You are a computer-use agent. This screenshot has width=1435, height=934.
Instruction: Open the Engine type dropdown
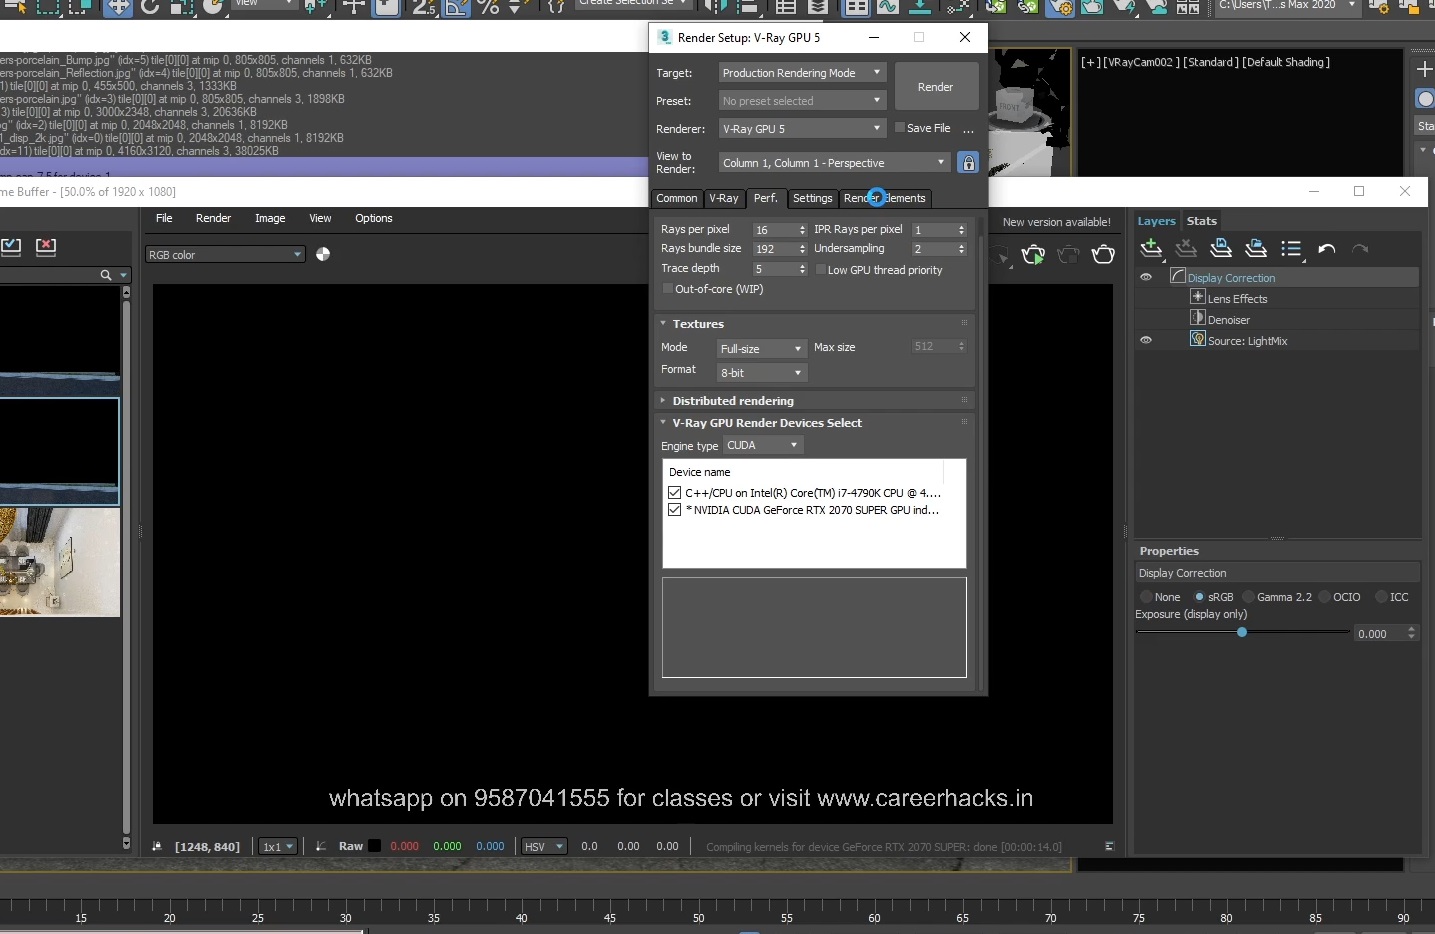click(795, 446)
